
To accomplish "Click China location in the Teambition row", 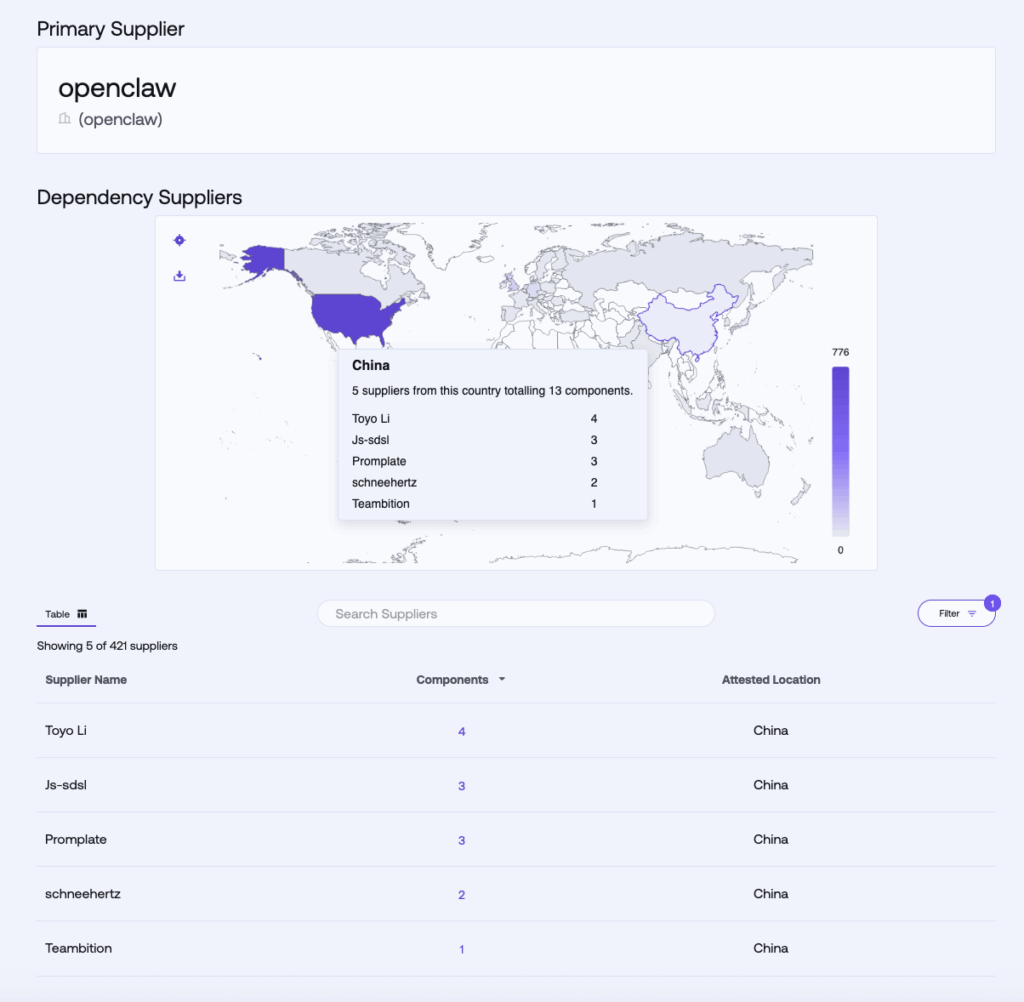I will (x=771, y=948).
